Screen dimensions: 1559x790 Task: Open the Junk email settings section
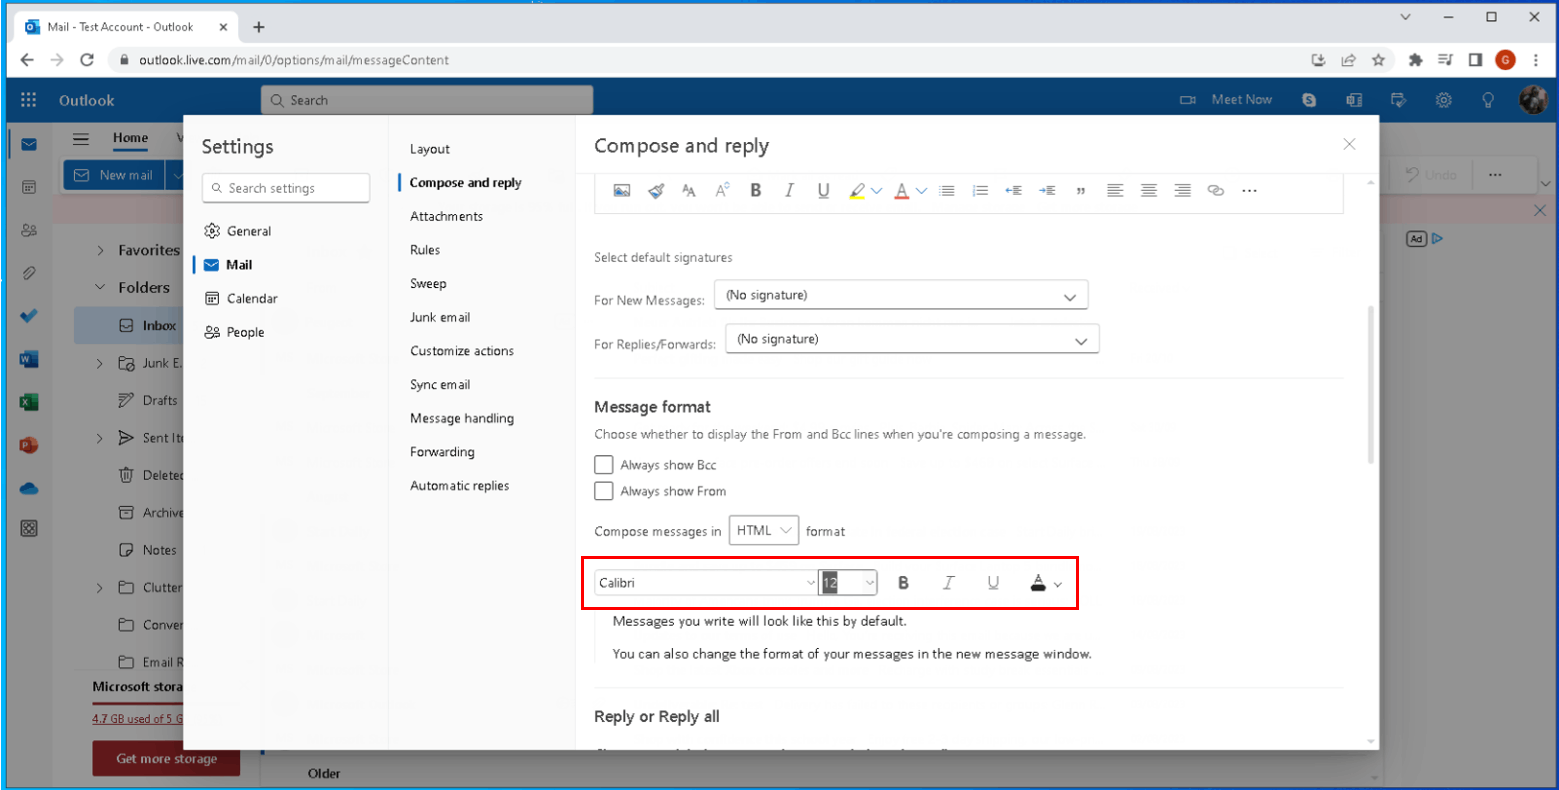tap(440, 317)
